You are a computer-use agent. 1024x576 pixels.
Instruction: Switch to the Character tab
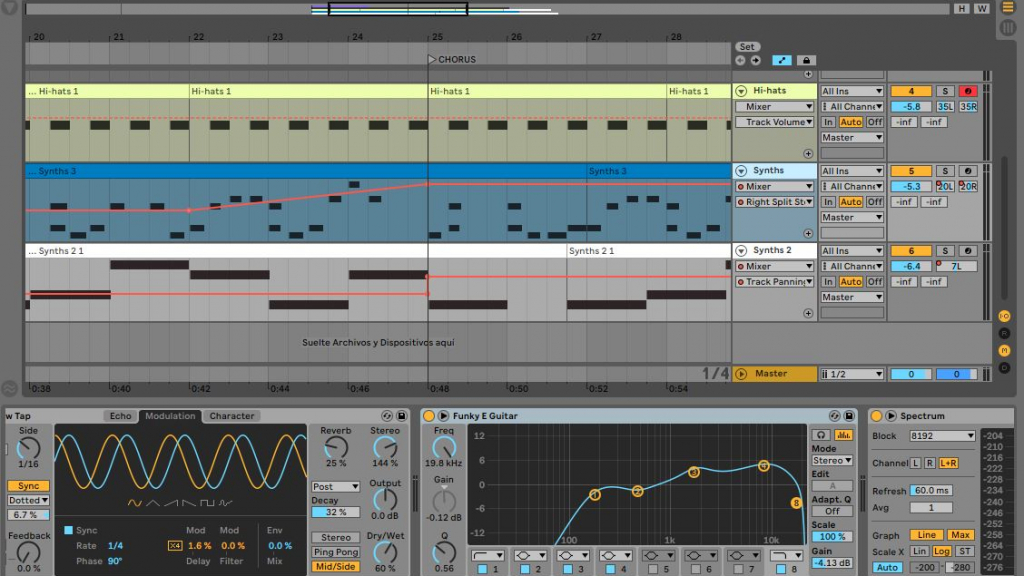[231, 416]
